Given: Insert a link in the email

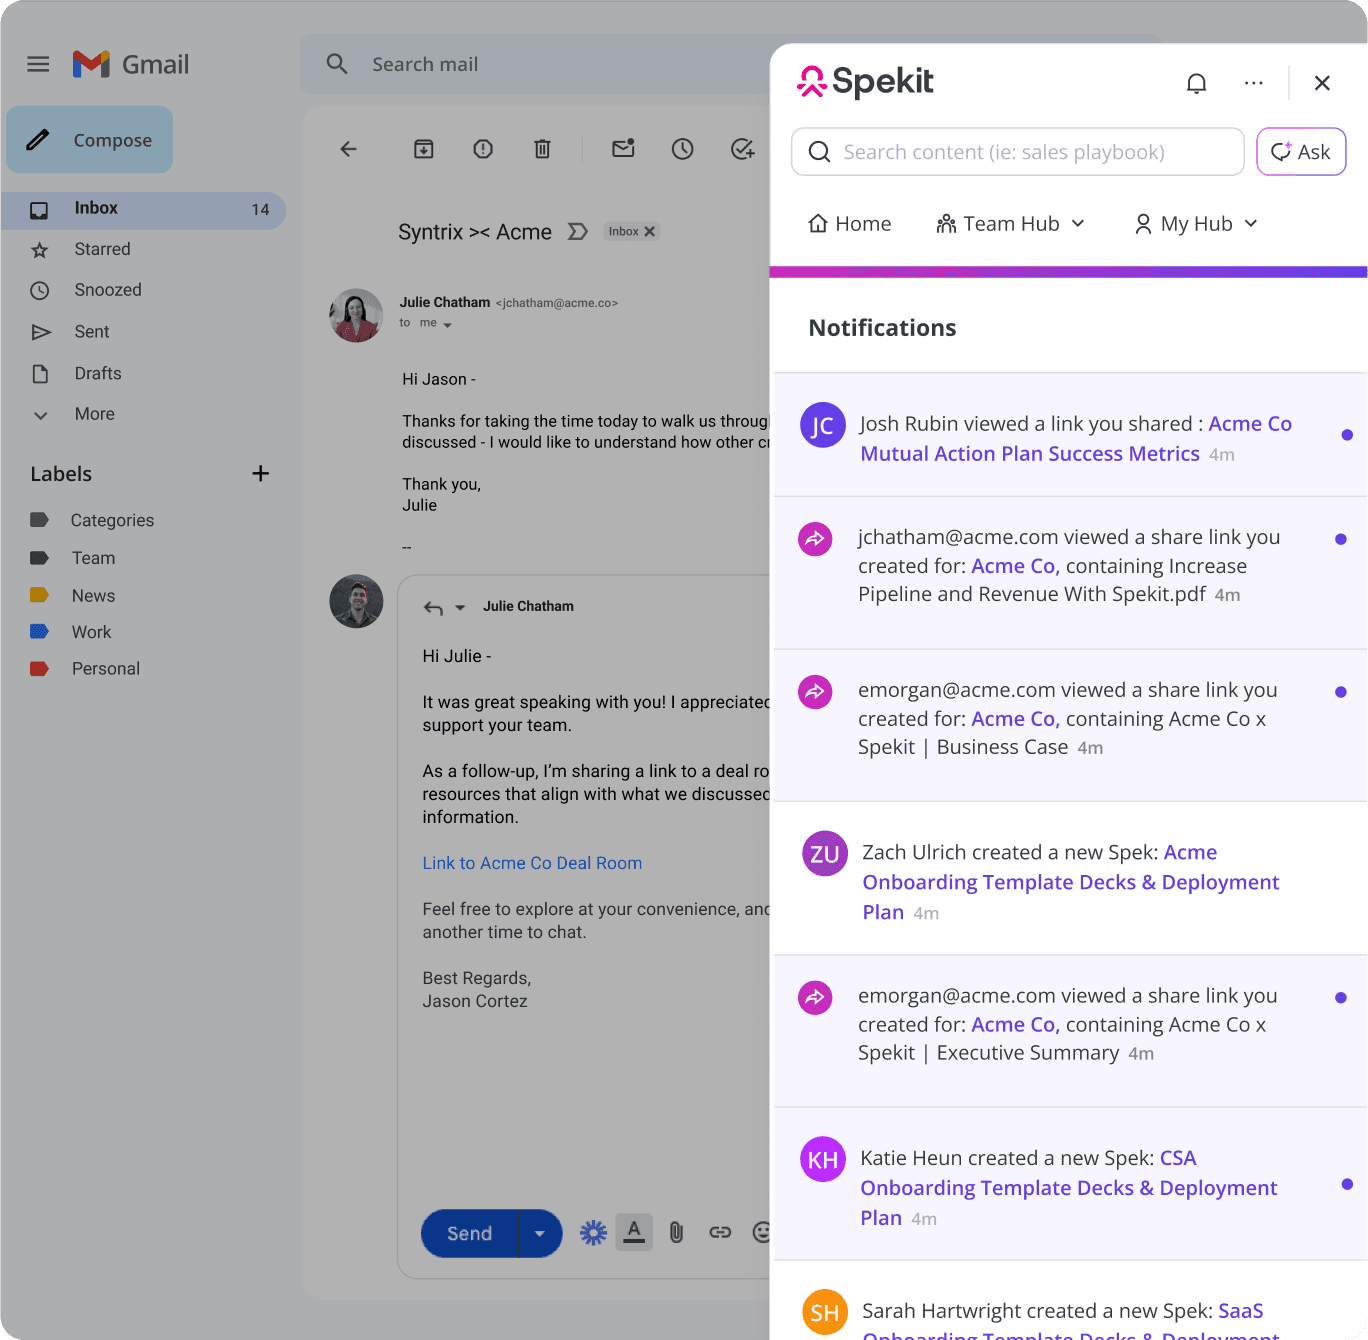Looking at the screenshot, I should click(720, 1233).
